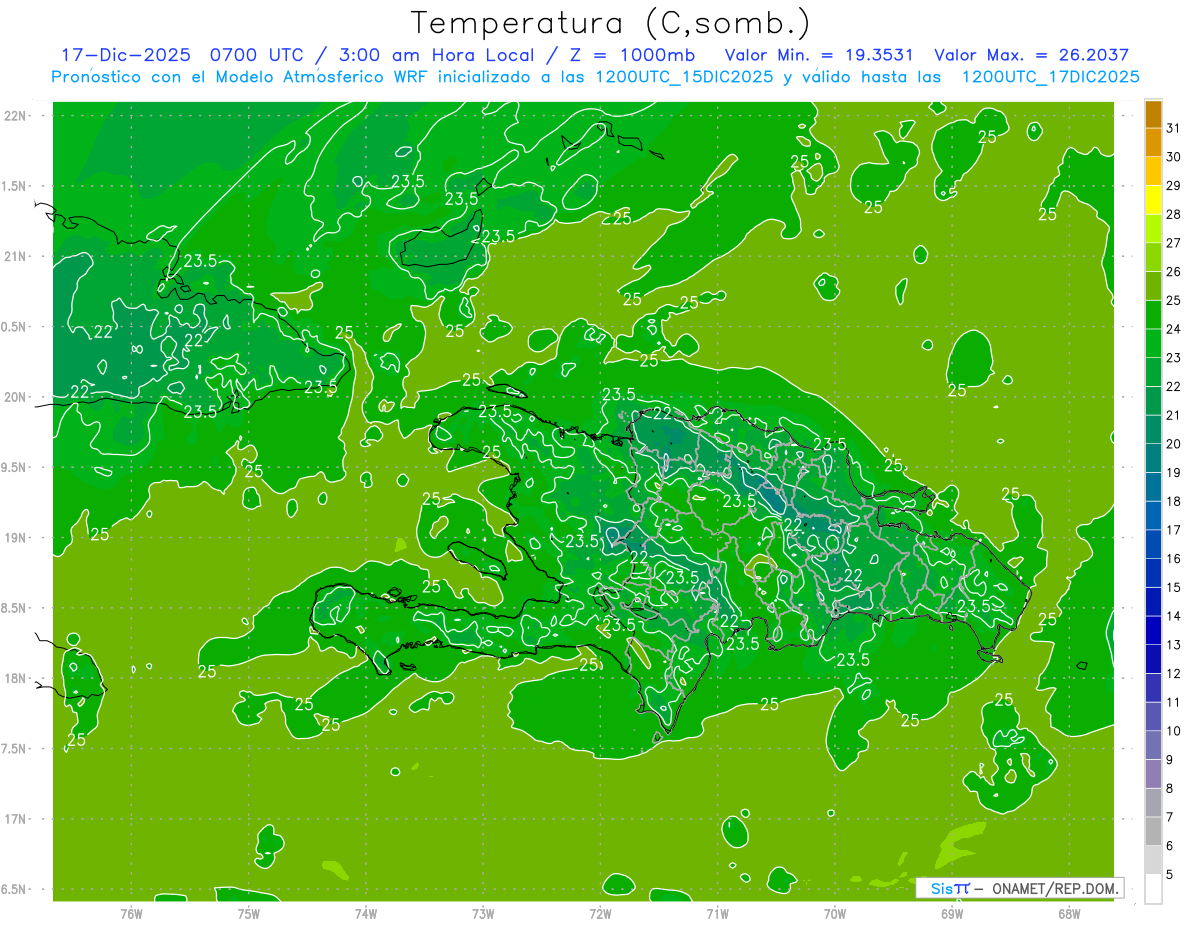Click the '15' label on the color scale
Screen dimensions: 1200x927
pos(1174,588)
